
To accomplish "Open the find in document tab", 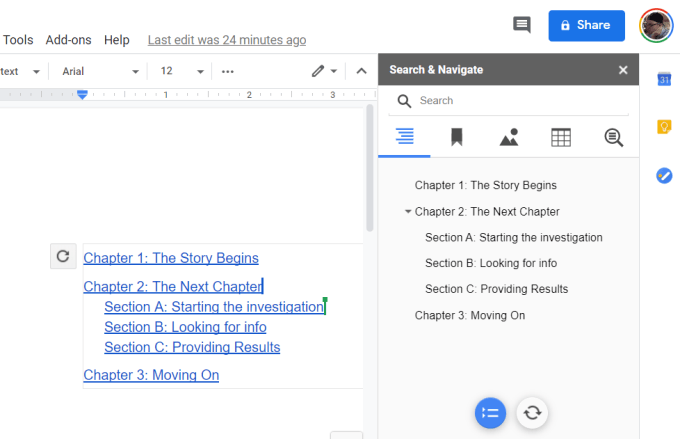I will [613, 138].
